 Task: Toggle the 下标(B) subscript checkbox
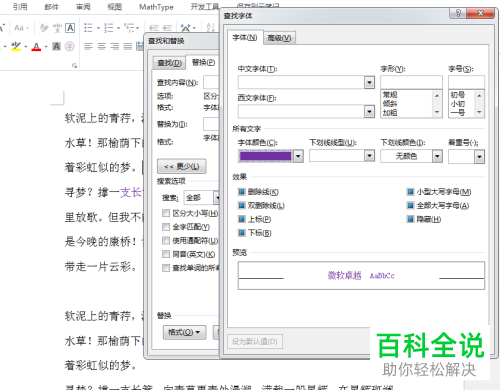pyautogui.click(x=242, y=233)
